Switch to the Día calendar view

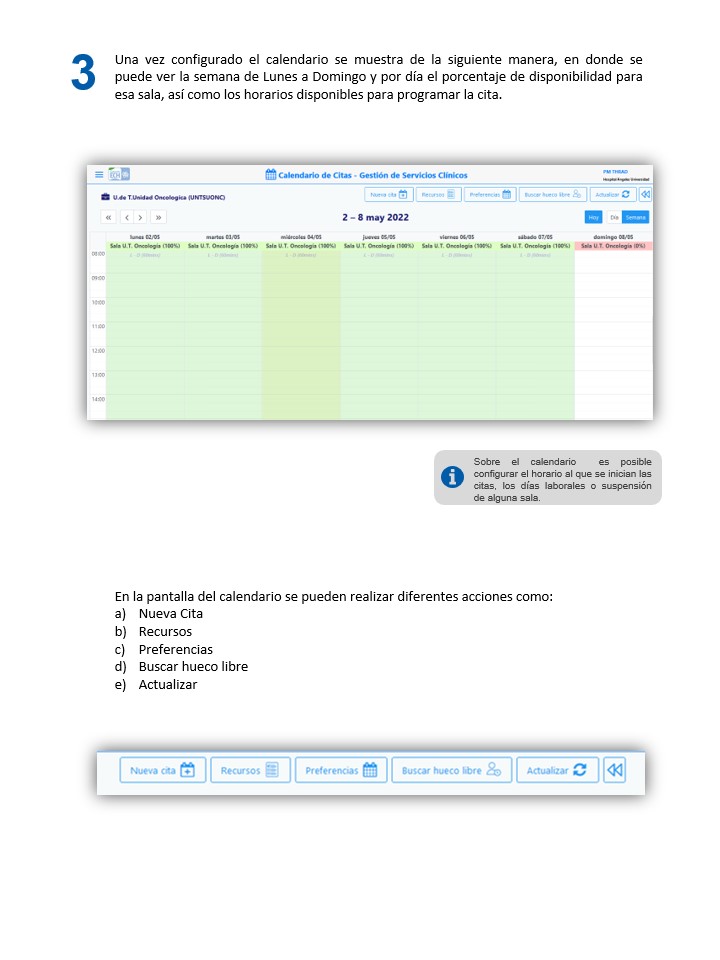tap(614, 217)
